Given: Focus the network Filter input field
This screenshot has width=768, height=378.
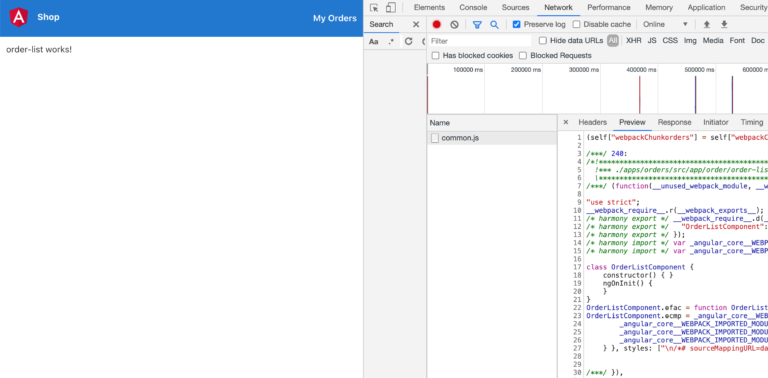Looking at the screenshot, I should (x=480, y=41).
